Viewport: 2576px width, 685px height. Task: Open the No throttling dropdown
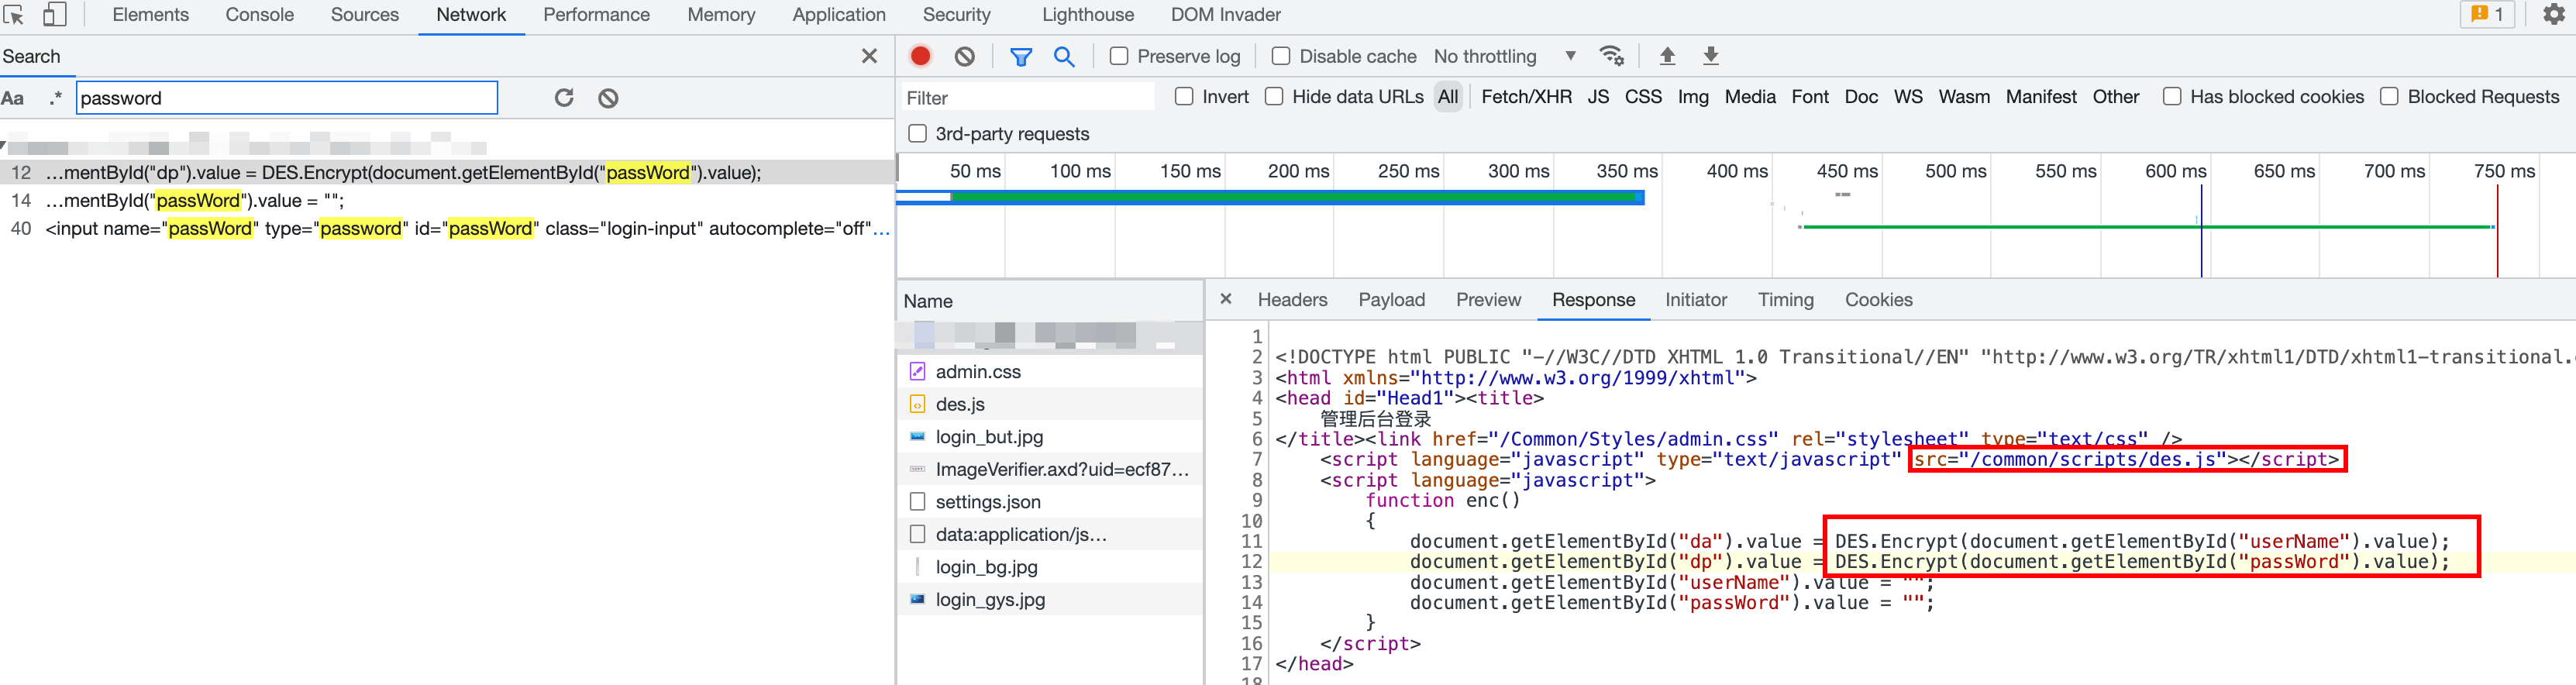pos(1504,56)
